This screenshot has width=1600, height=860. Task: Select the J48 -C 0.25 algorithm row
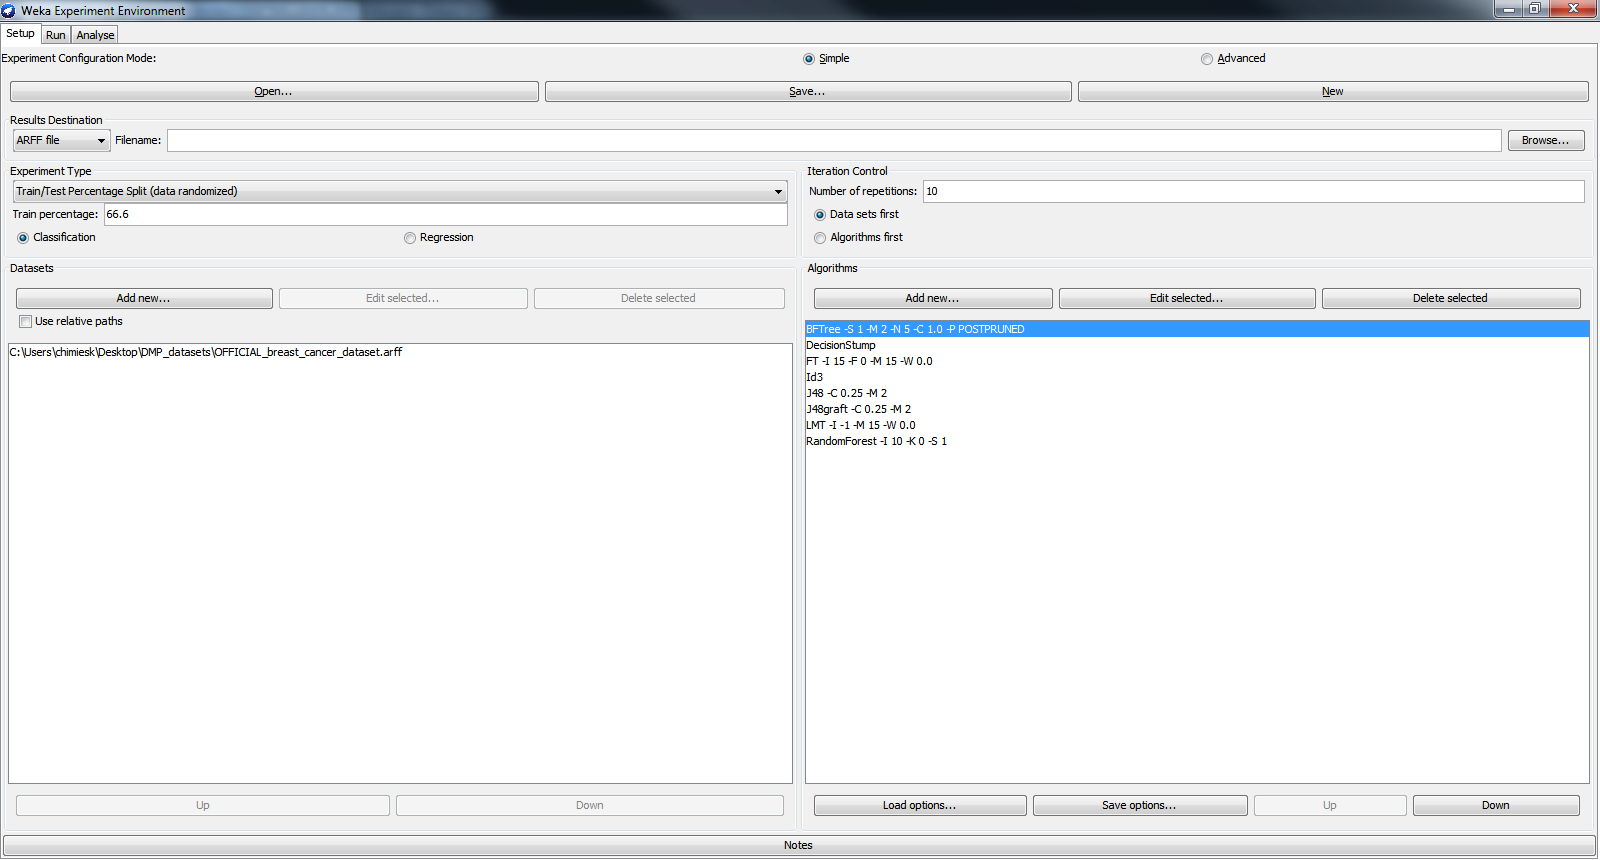click(1197, 393)
